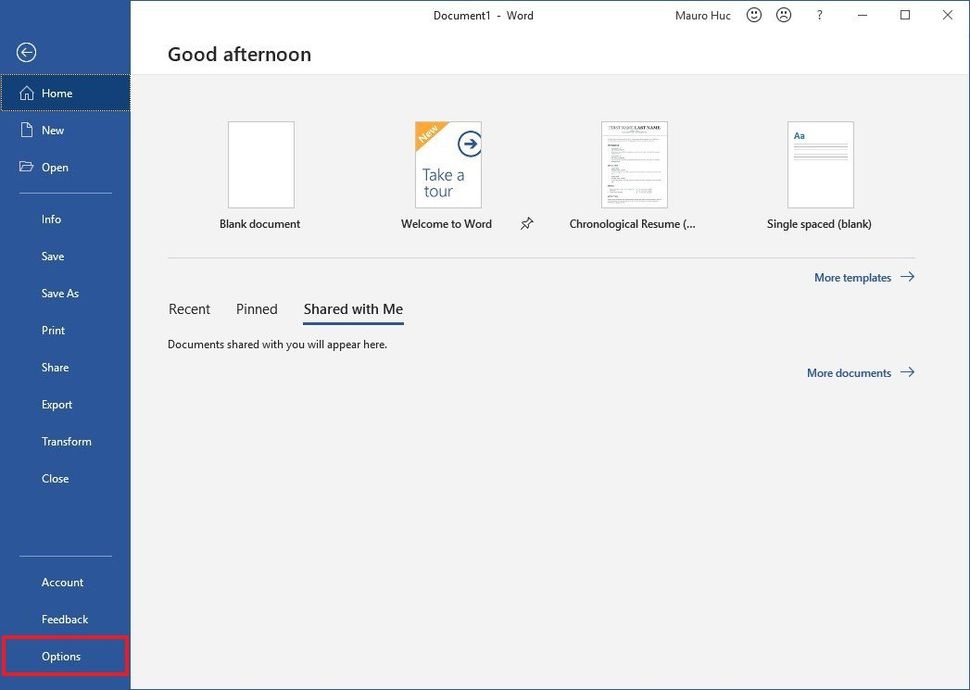Click the back arrow to exit backstage view
This screenshot has height=690, width=970.
pyautogui.click(x=26, y=51)
